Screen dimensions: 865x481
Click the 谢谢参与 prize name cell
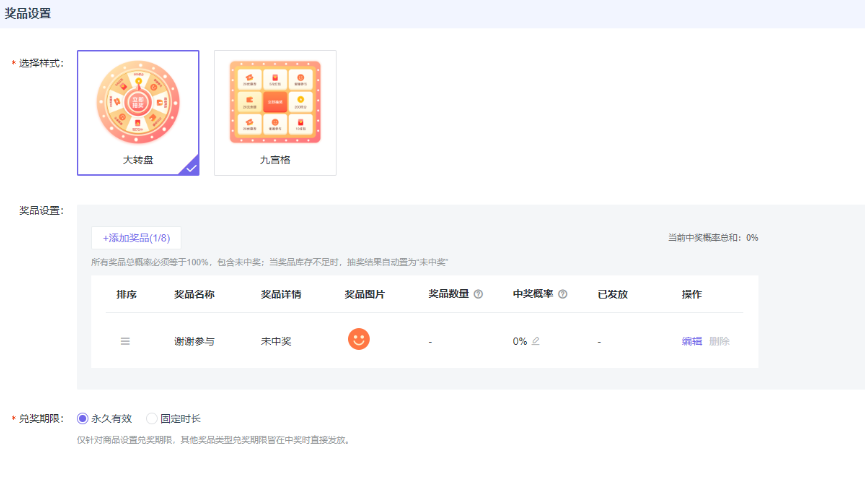194,341
